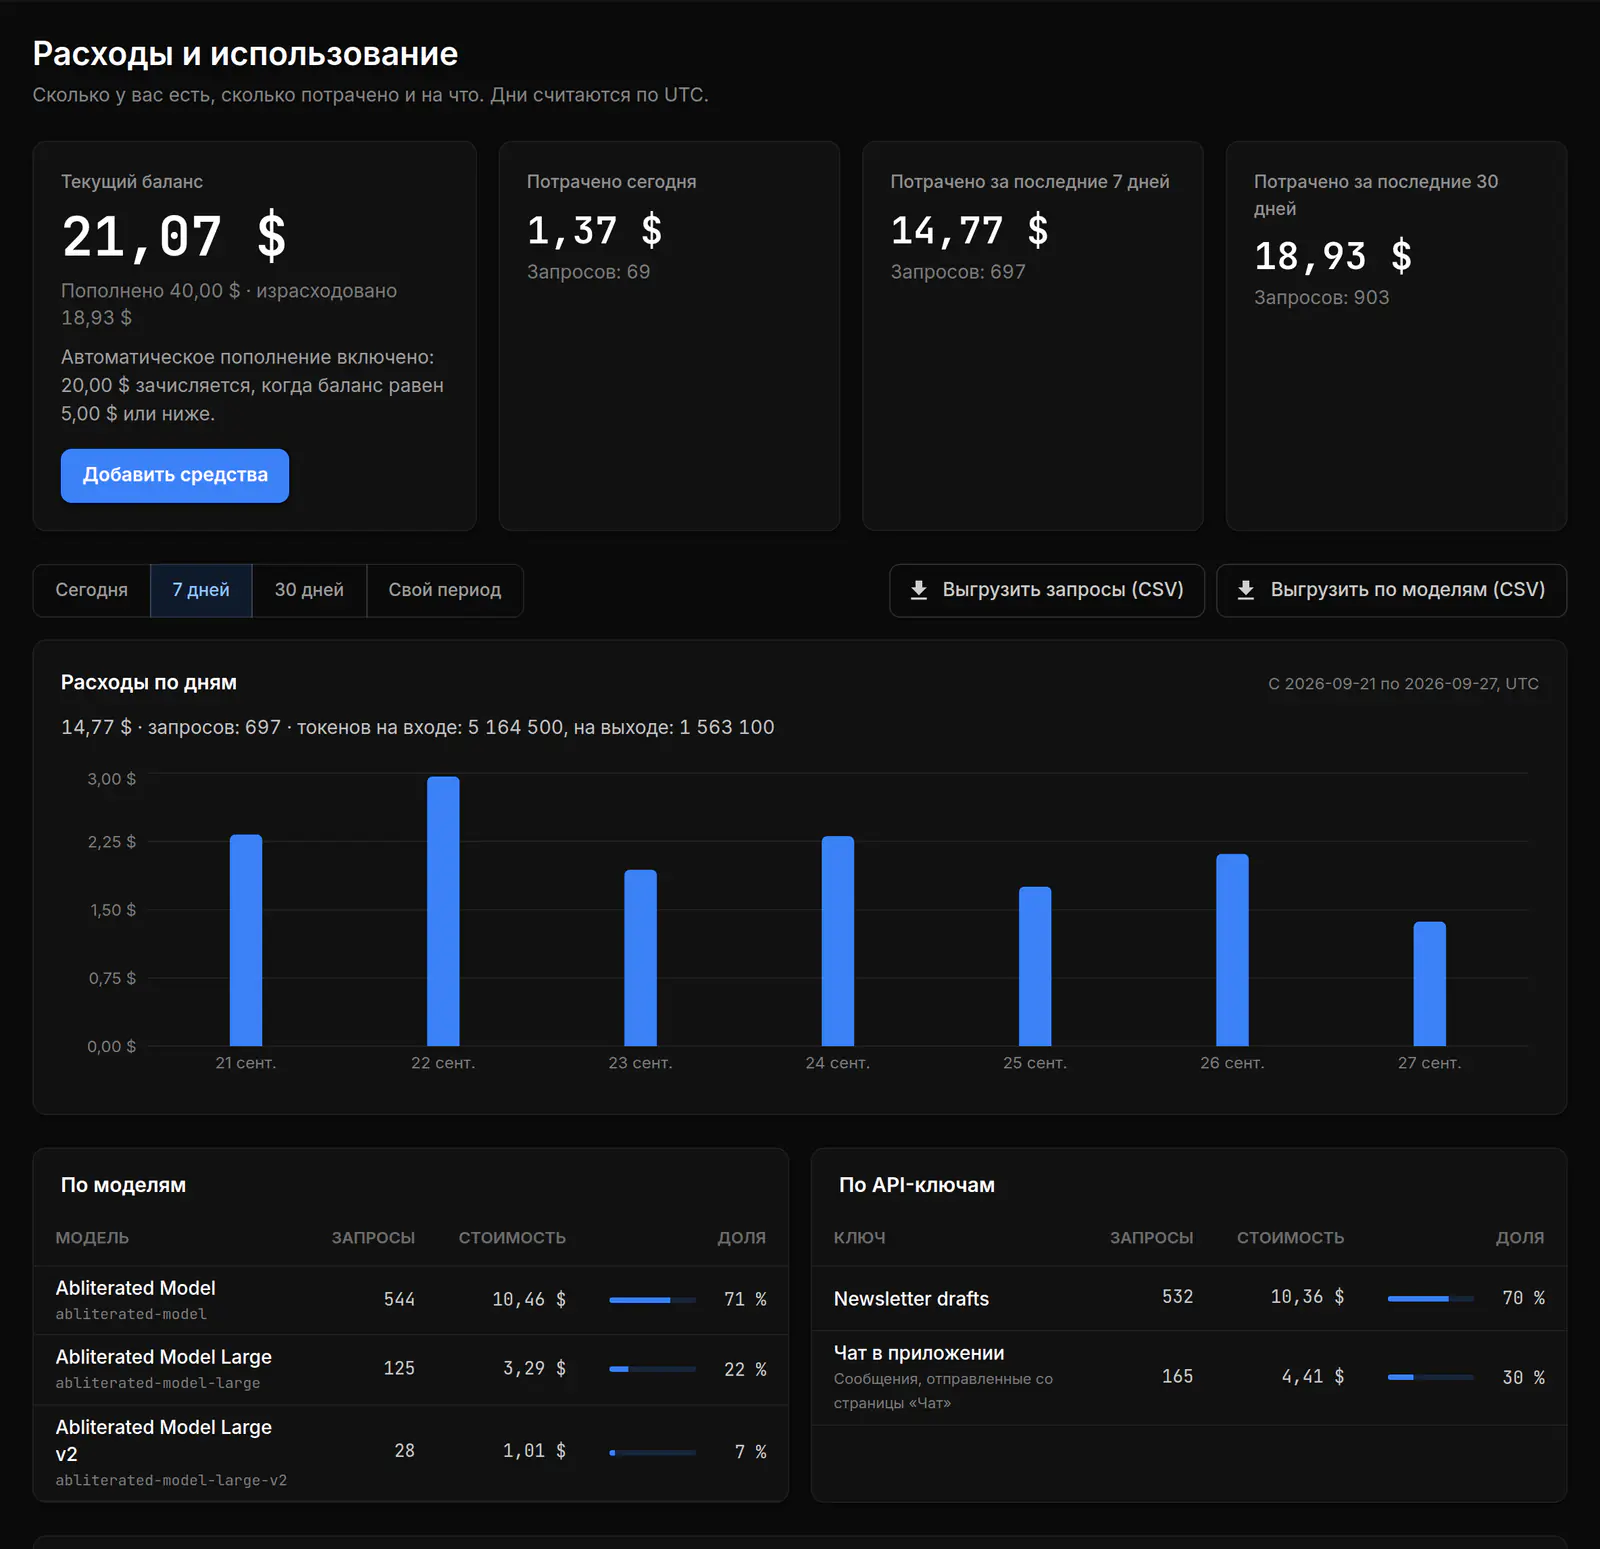Select the bar for 25 сент.
Screen dimensions: 1600x1549
point(1035,966)
